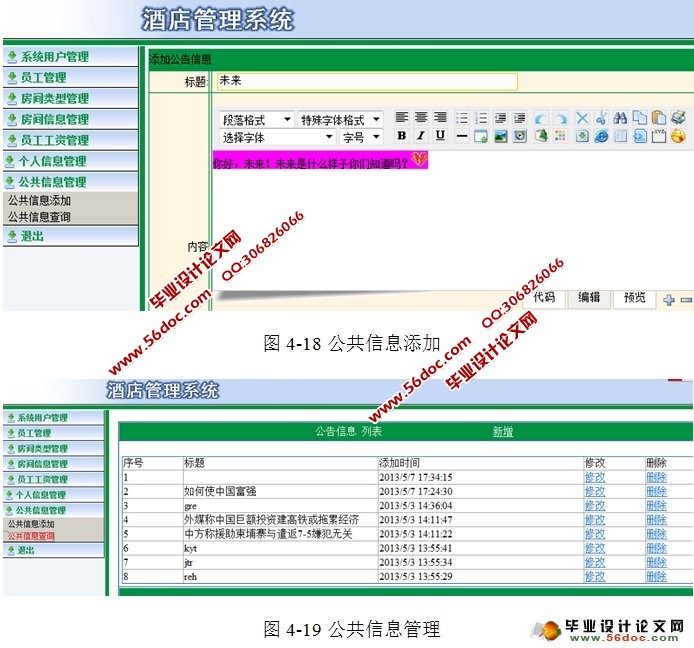
Task: Select 公共信息查询 in the add-page sidebar
Action: click(39, 217)
